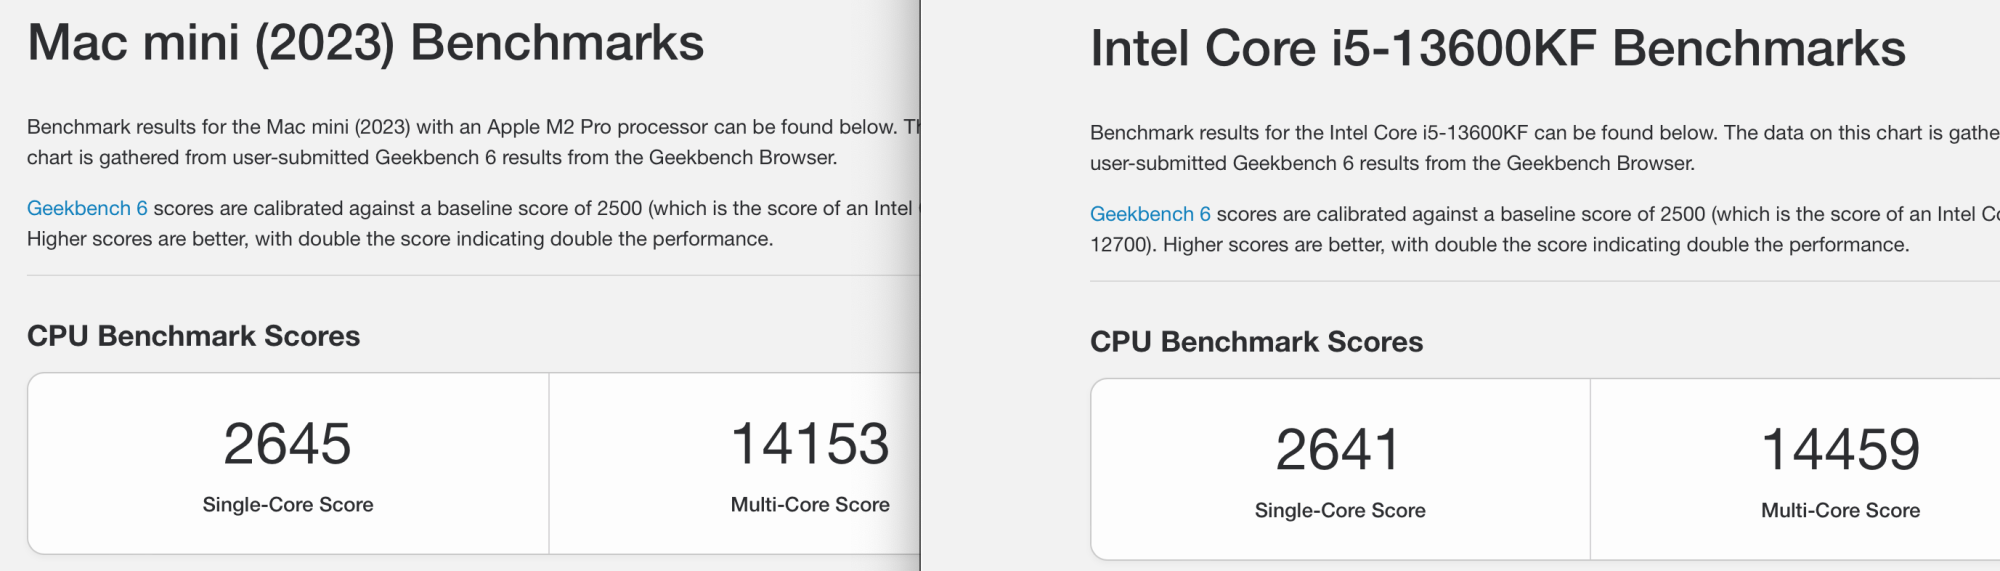The image size is (2000, 571).
Task: Select the 2641 single-core score
Action: click(x=1338, y=450)
